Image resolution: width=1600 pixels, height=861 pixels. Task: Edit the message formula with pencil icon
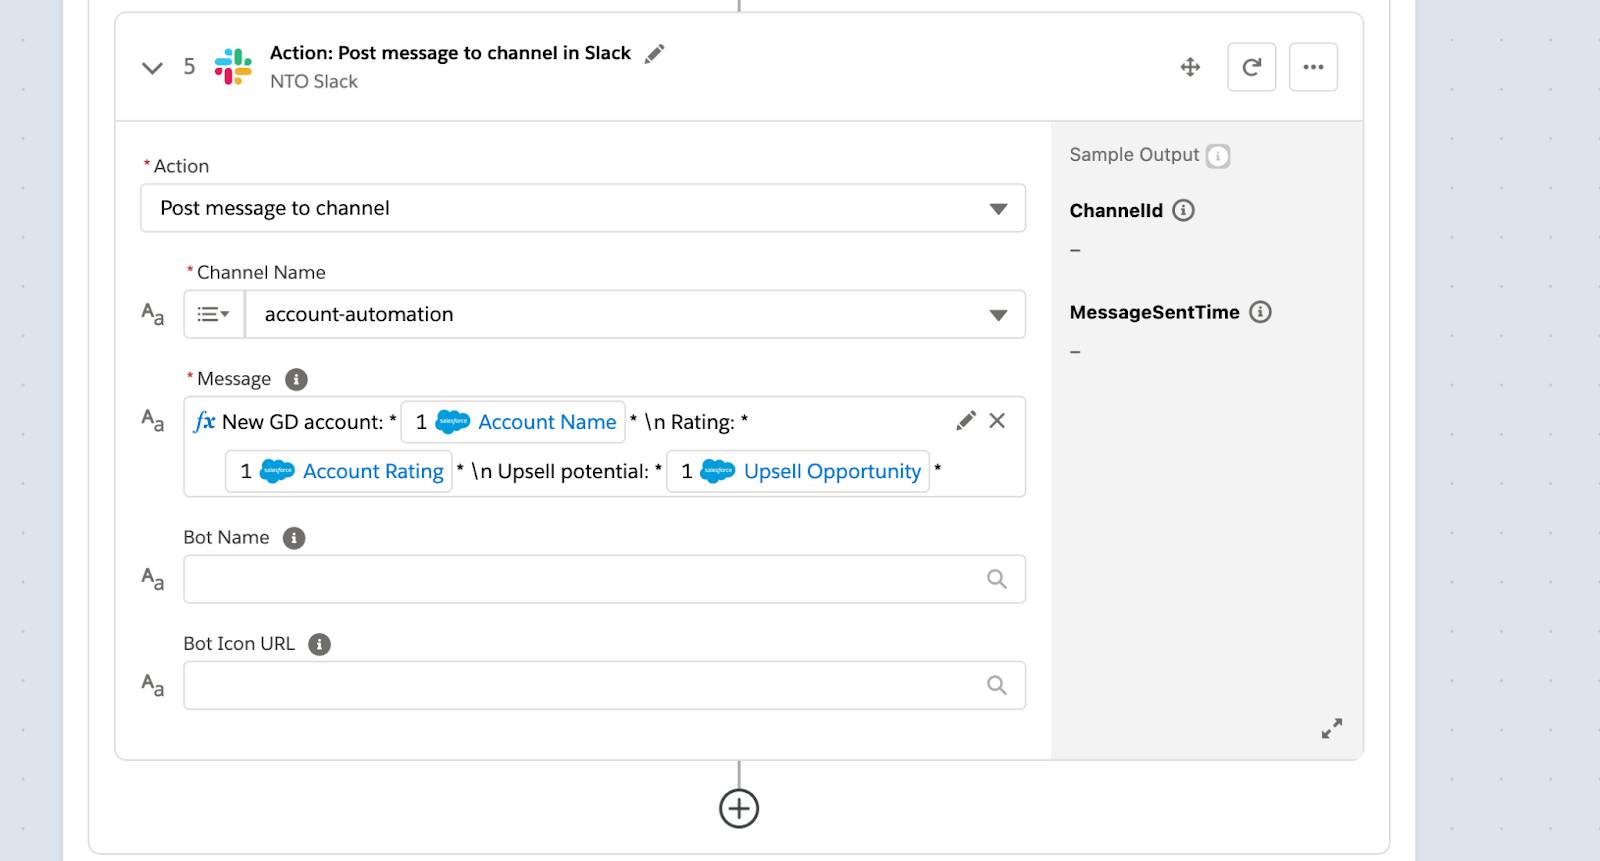[965, 421]
